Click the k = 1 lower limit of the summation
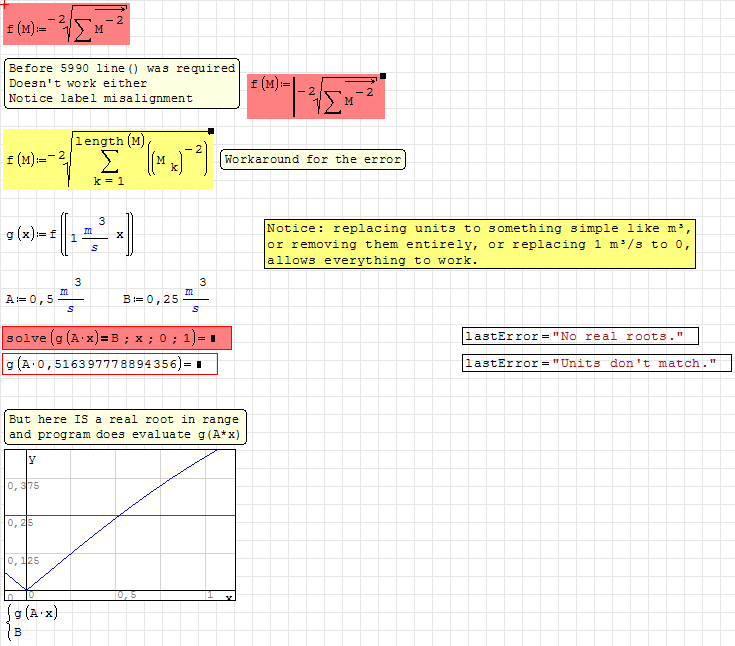 point(110,181)
